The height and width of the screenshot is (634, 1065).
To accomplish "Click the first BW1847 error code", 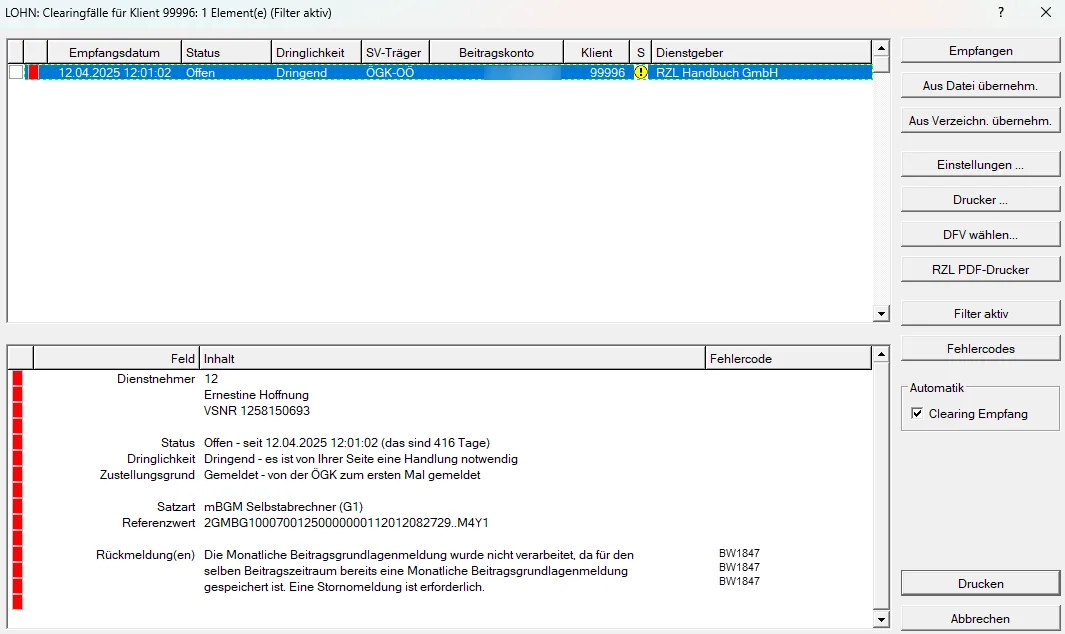I will (x=739, y=553).
